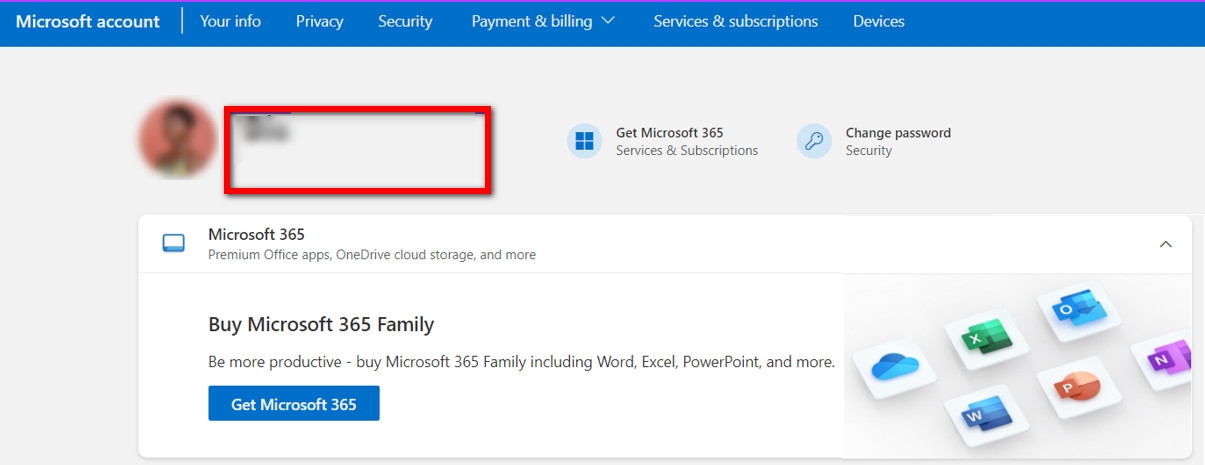Collapse the Microsoft 365 card chevron

click(1165, 244)
